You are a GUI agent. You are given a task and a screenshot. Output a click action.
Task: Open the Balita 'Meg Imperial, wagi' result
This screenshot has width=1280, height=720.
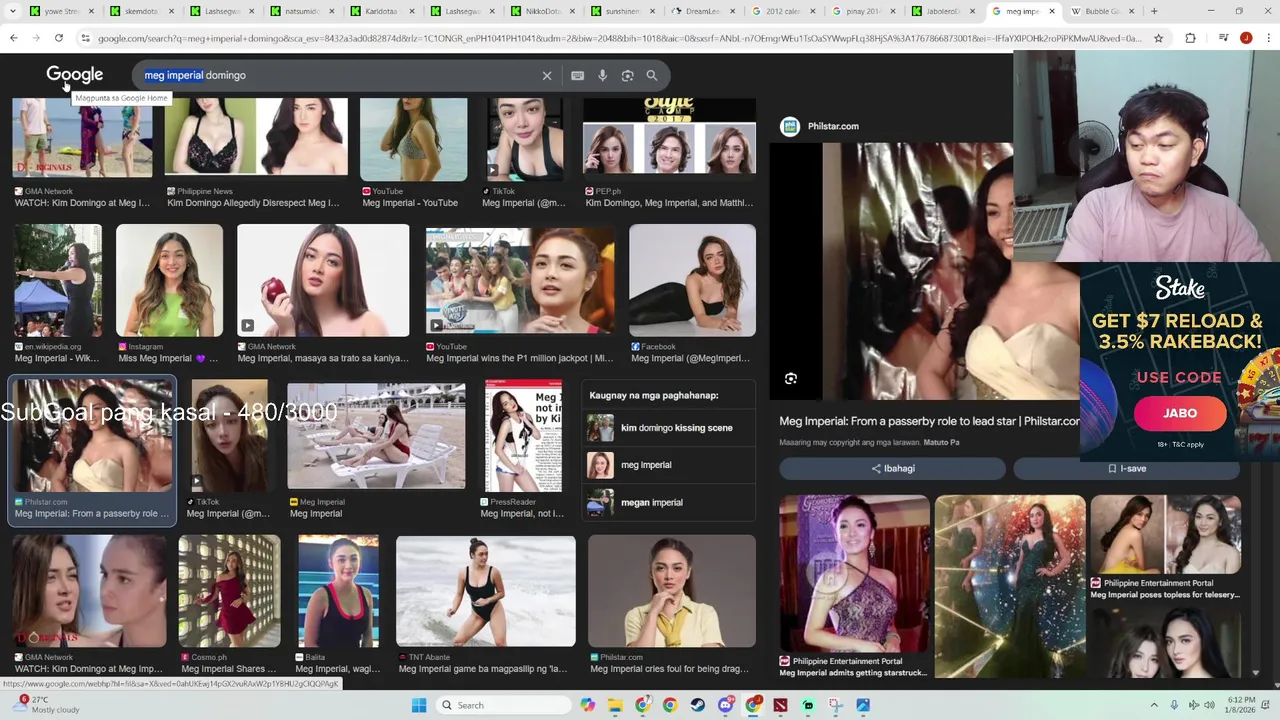[x=338, y=591]
